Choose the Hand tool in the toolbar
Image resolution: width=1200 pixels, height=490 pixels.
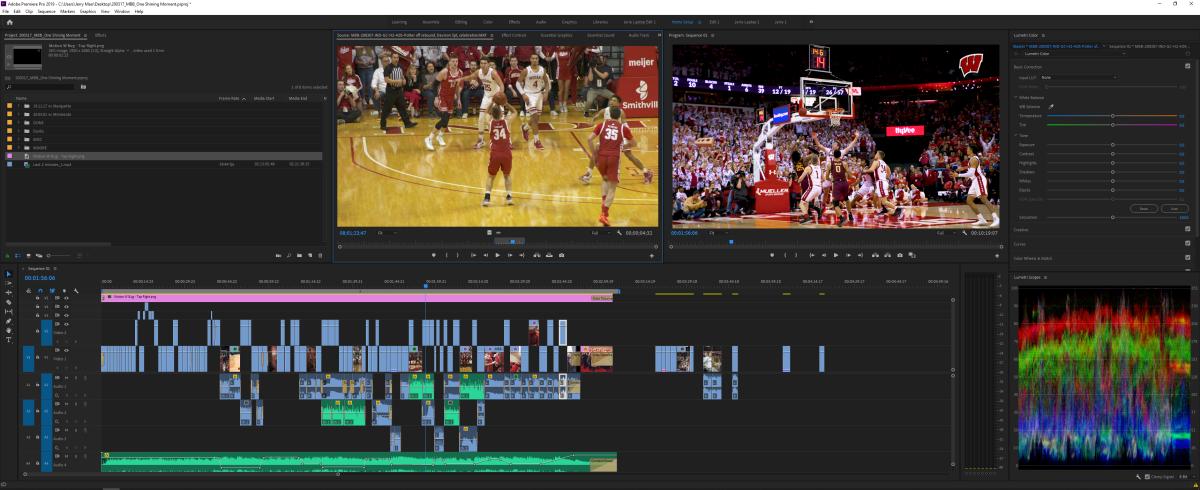click(9, 330)
